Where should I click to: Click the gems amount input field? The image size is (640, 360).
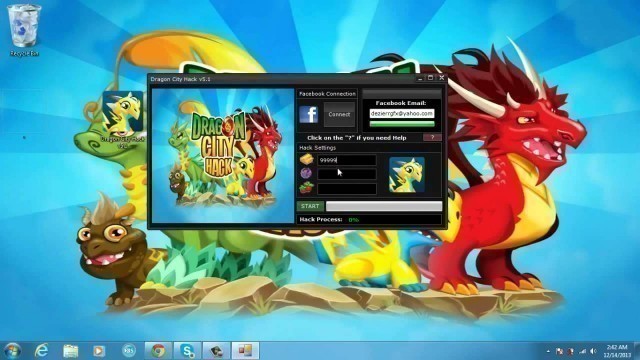click(347, 174)
